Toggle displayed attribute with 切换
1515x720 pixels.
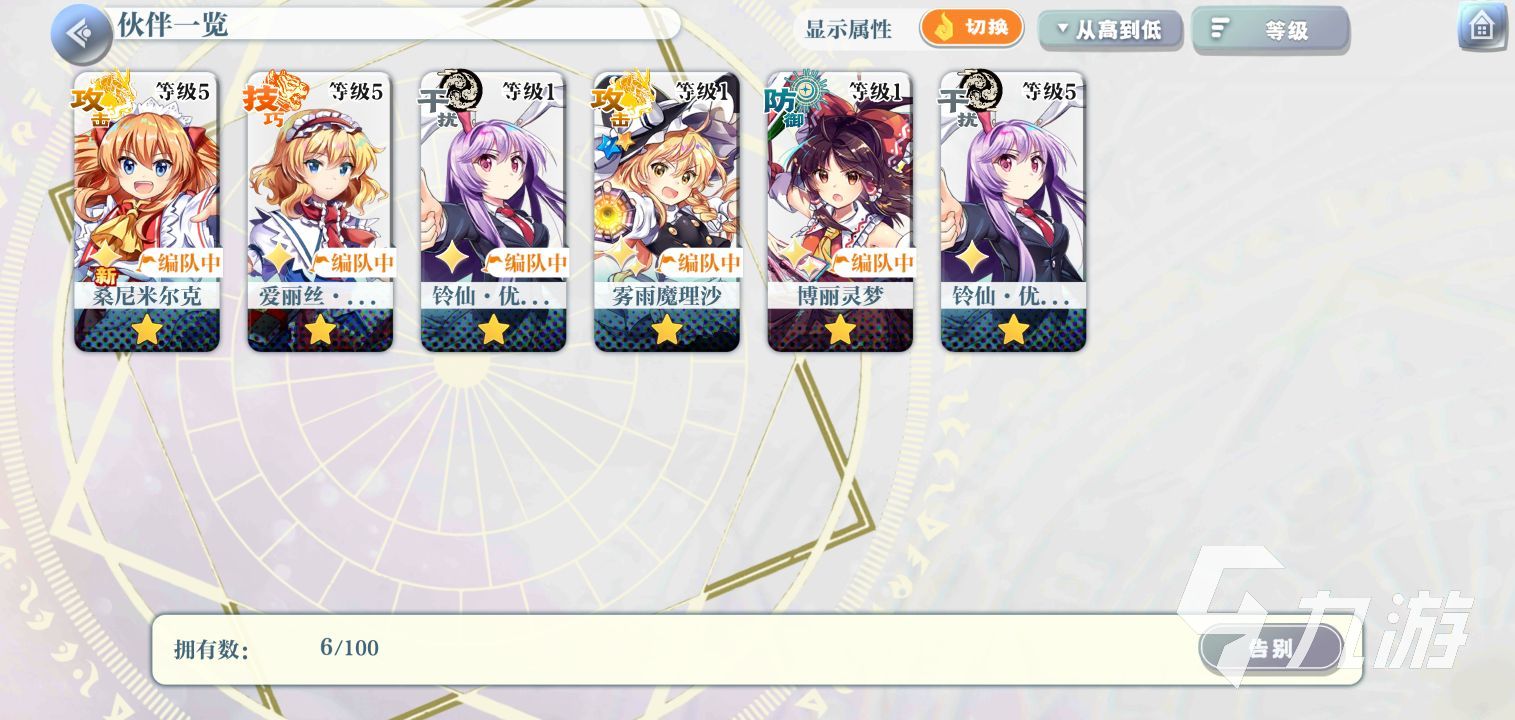click(972, 27)
